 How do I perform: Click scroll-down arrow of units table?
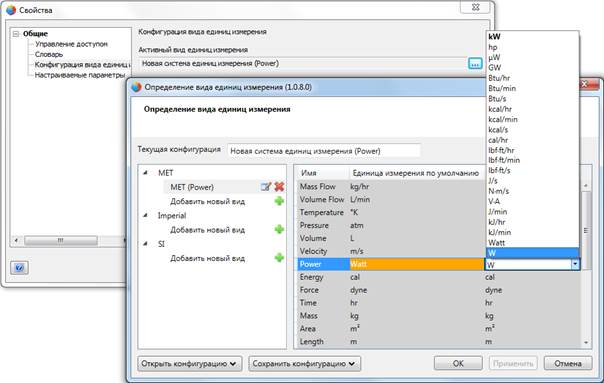click(586, 342)
